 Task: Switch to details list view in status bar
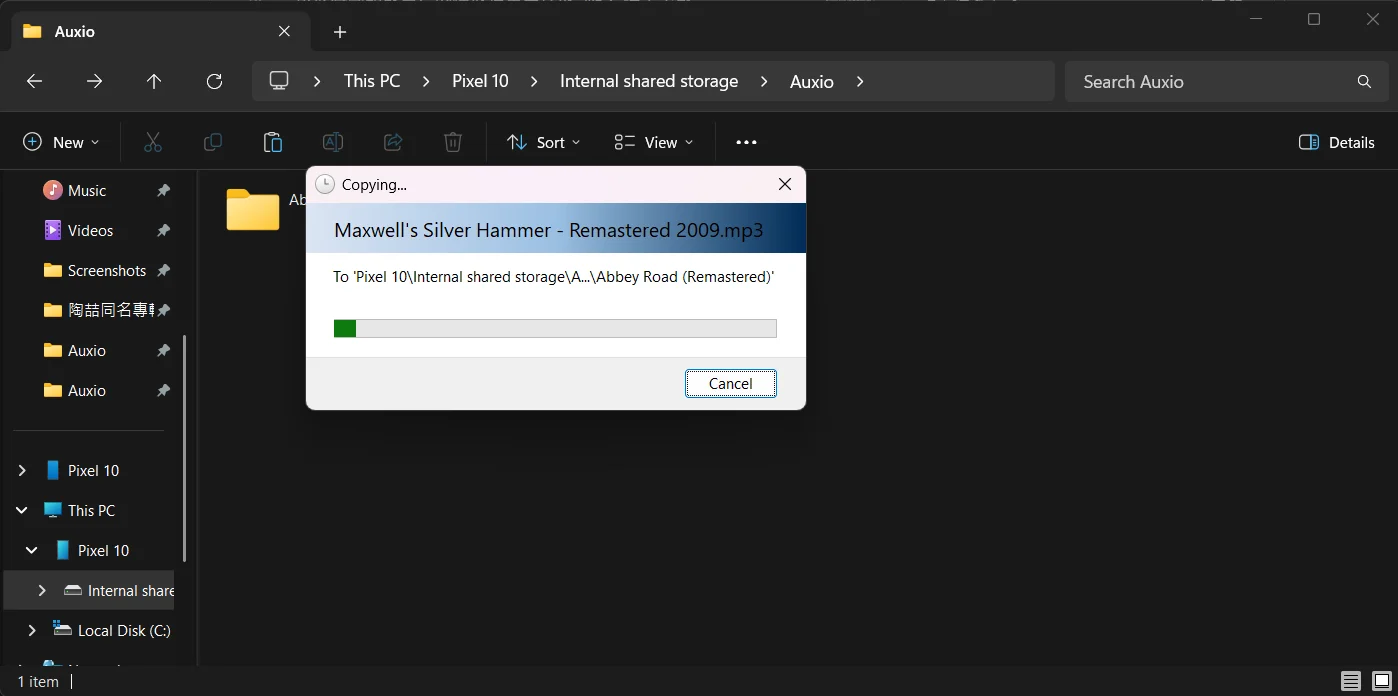(x=1351, y=682)
